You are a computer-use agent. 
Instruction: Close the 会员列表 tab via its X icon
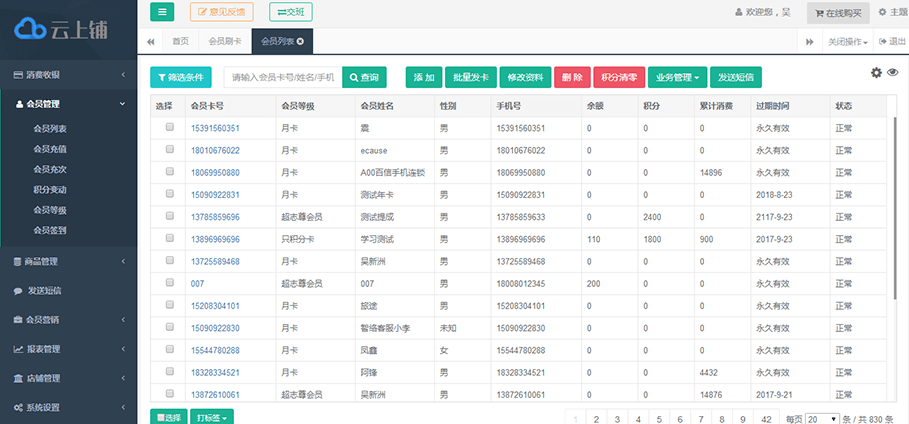point(300,41)
